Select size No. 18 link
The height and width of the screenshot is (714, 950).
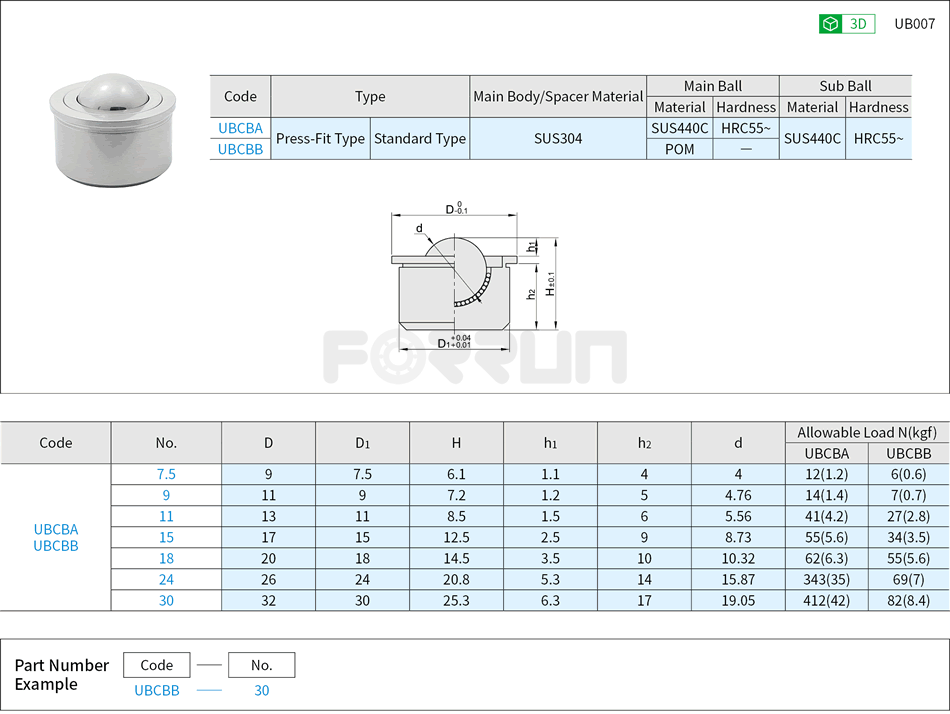click(166, 558)
